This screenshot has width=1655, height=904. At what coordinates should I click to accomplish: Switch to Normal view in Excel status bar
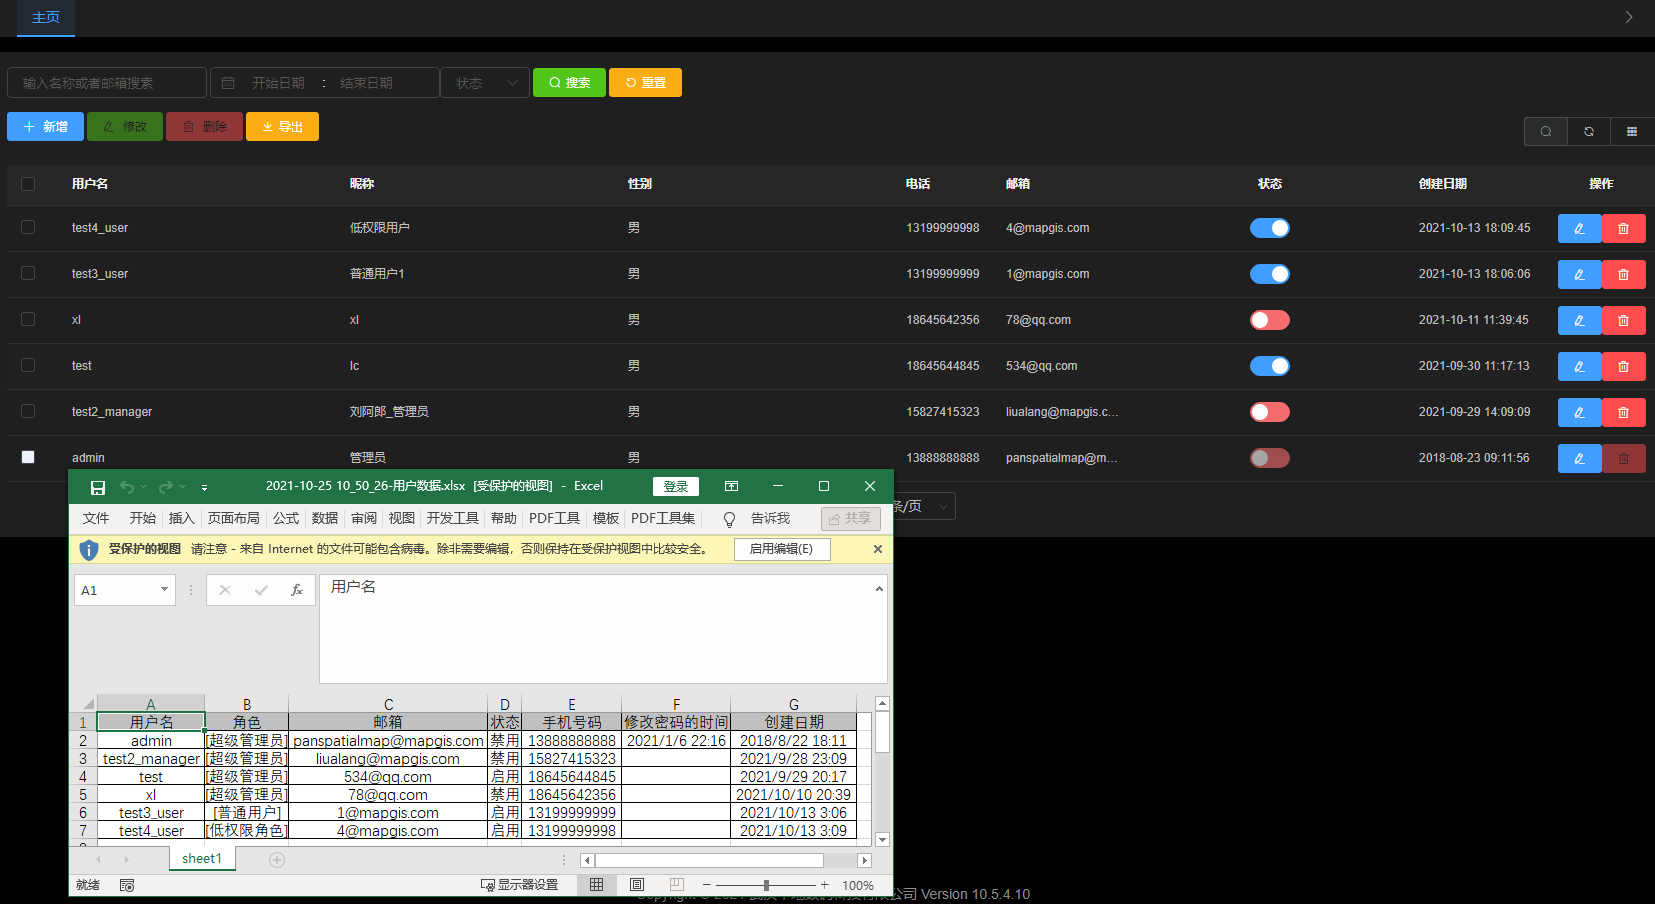click(596, 885)
